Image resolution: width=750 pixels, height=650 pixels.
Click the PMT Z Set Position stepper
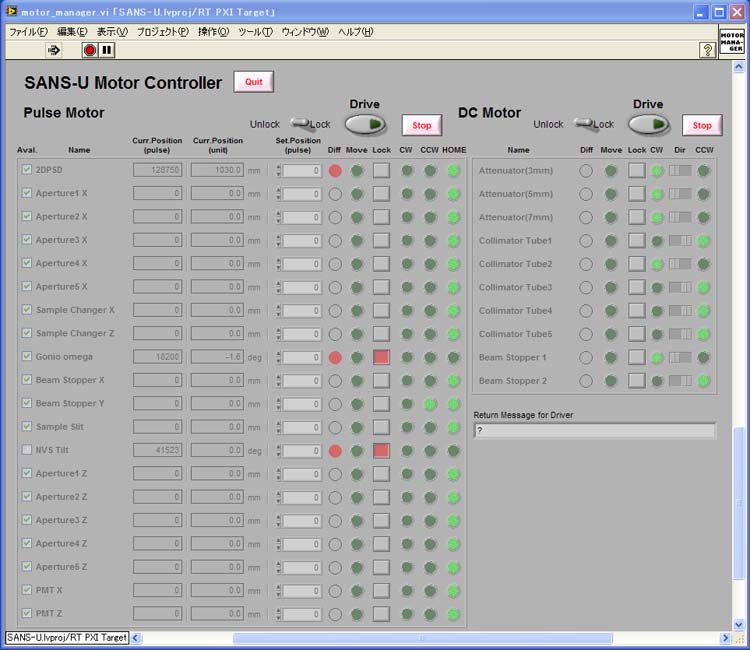coord(278,614)
